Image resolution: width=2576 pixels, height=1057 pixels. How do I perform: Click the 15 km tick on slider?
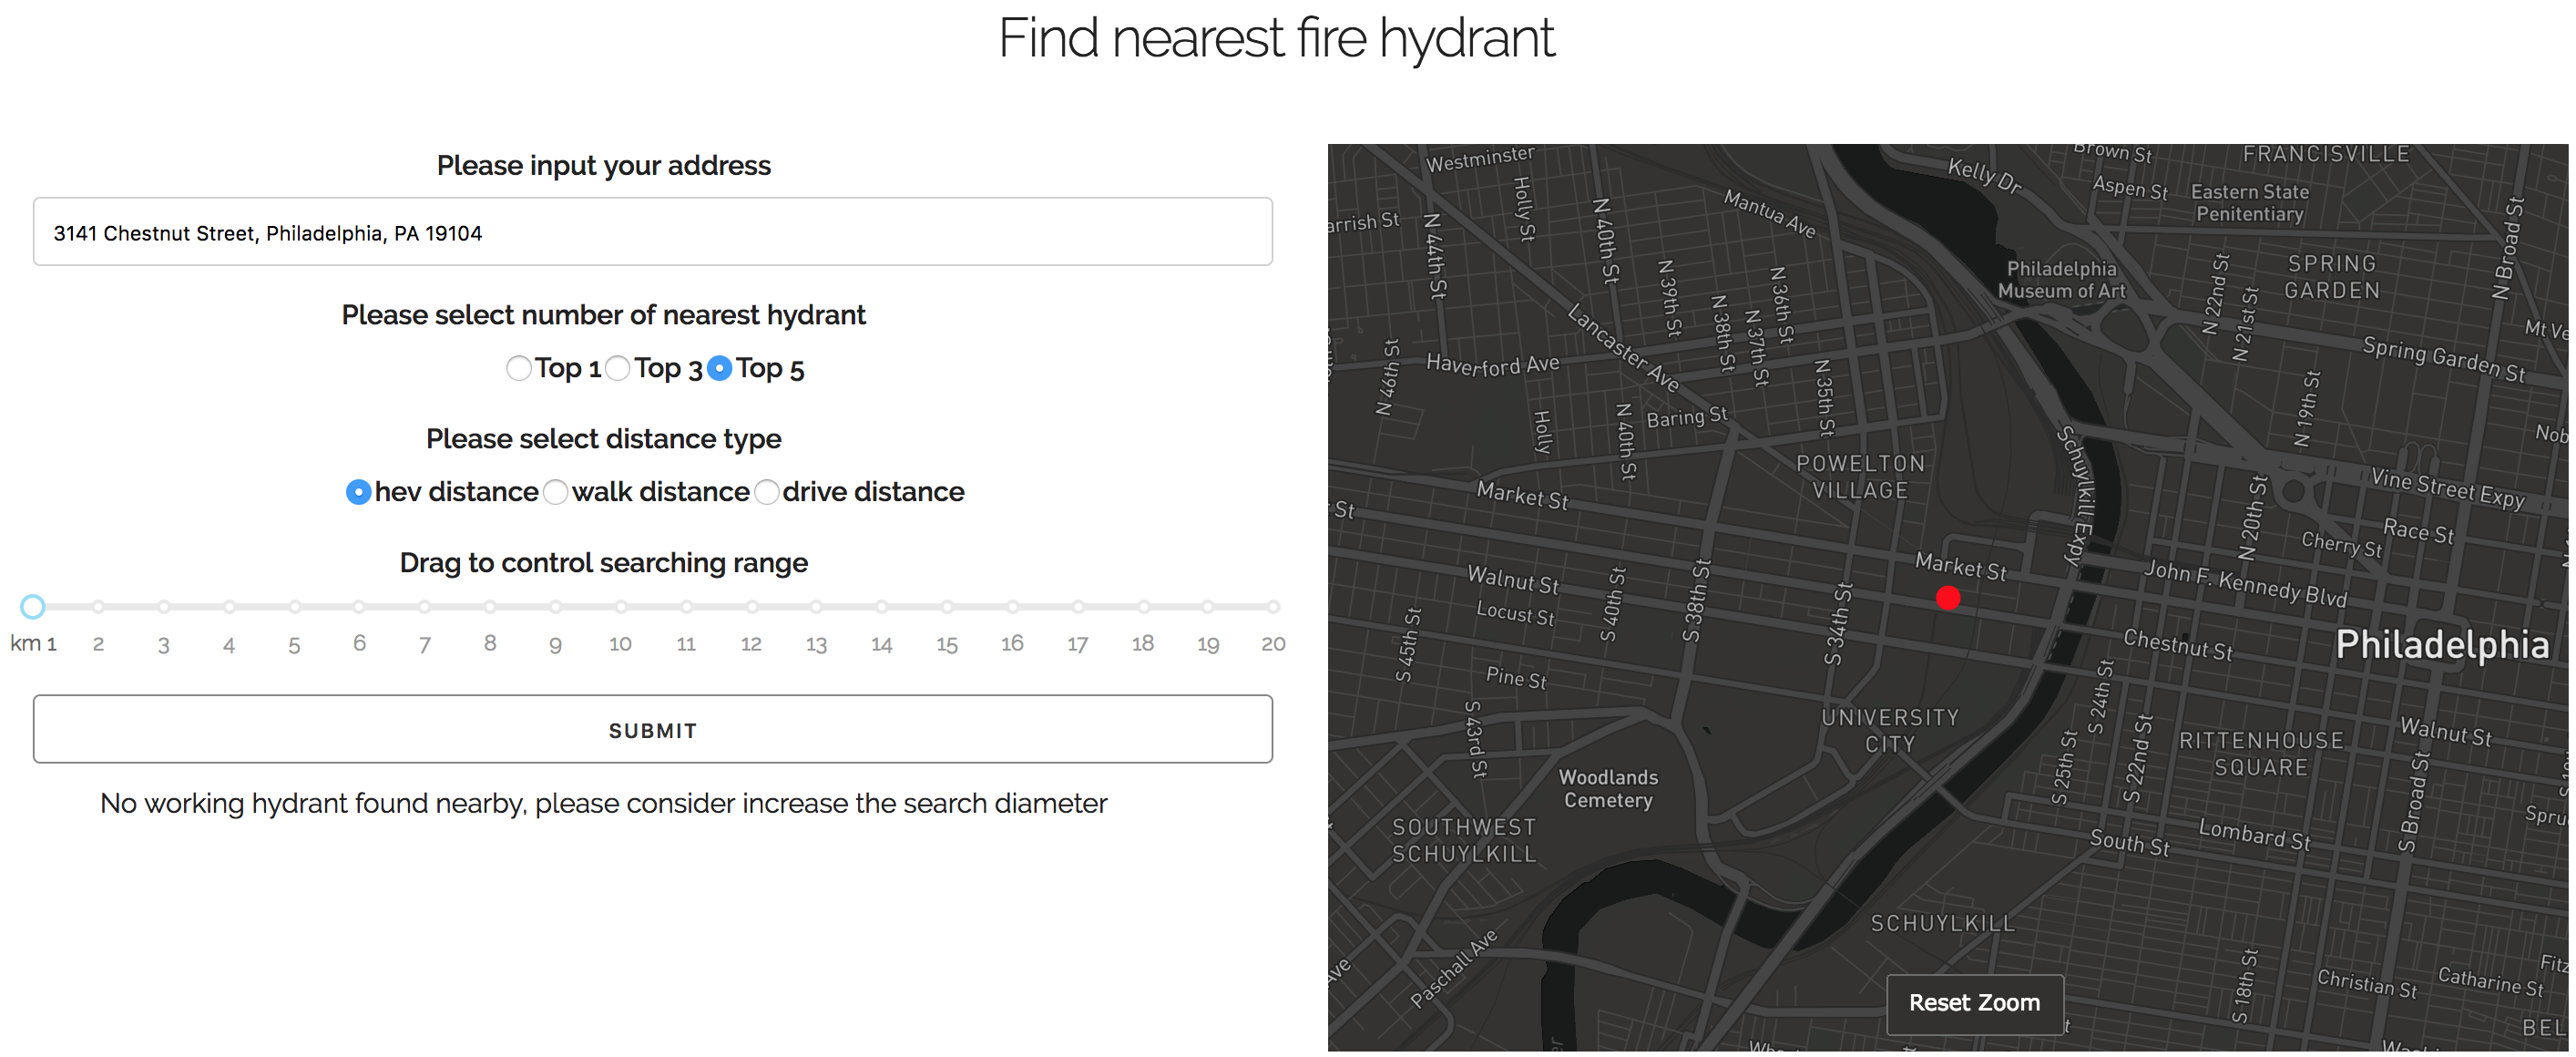pyautogui.click(x=947, y=607)
